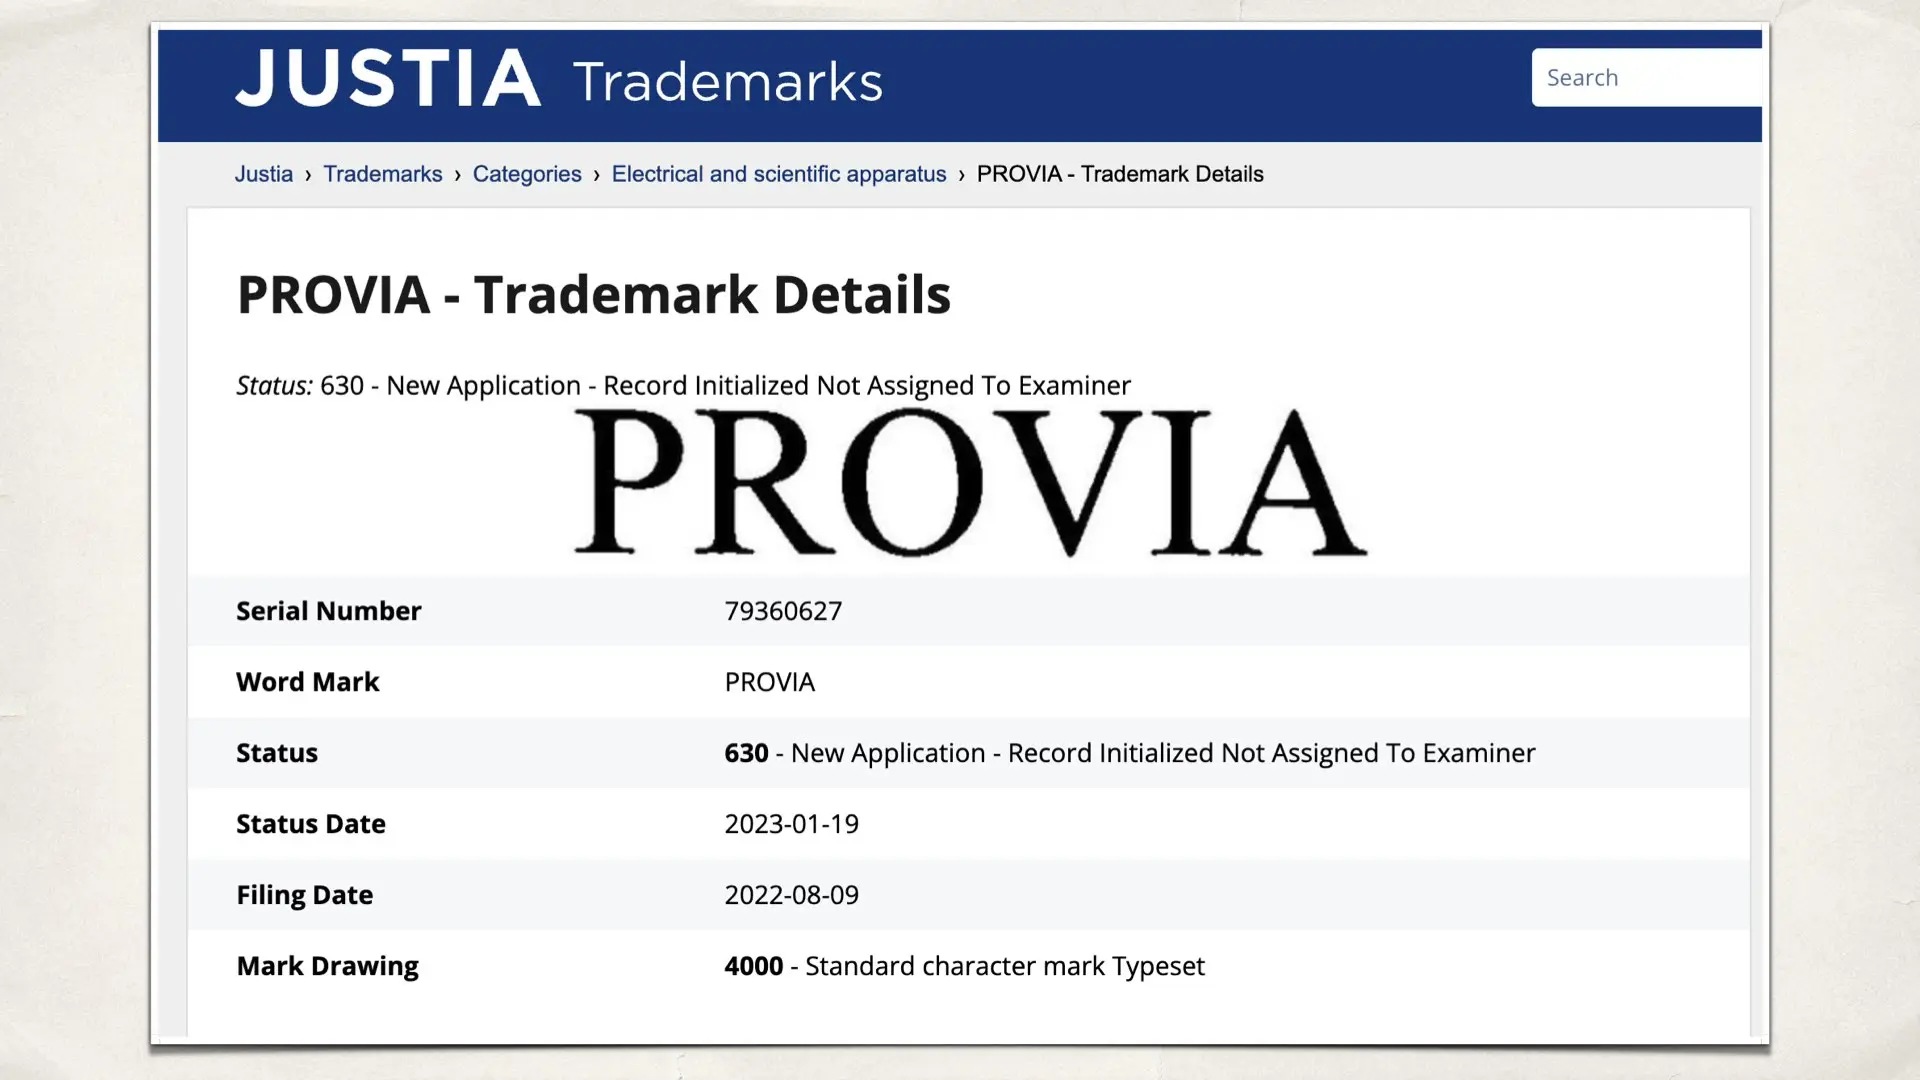Screen dimensions: 1920x1080
Task: Click the PROVIA mark drawing image
Action: [971, 482]
